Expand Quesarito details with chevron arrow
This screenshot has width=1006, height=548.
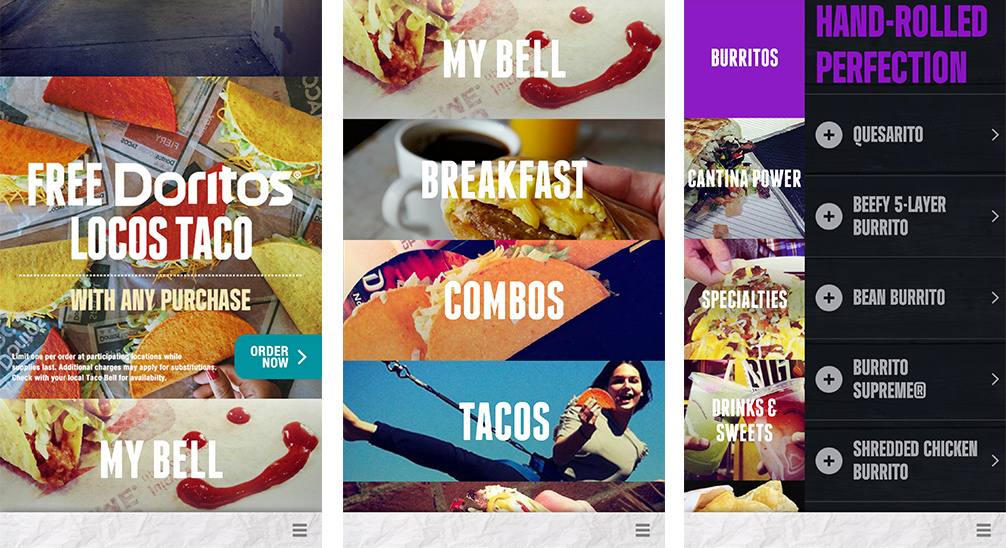(994, 135)
